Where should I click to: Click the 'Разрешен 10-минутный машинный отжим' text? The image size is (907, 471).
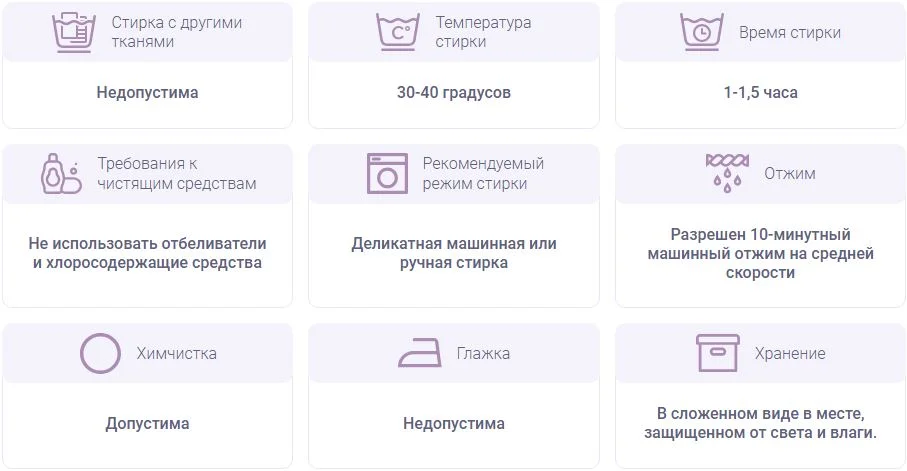(760, 244)
